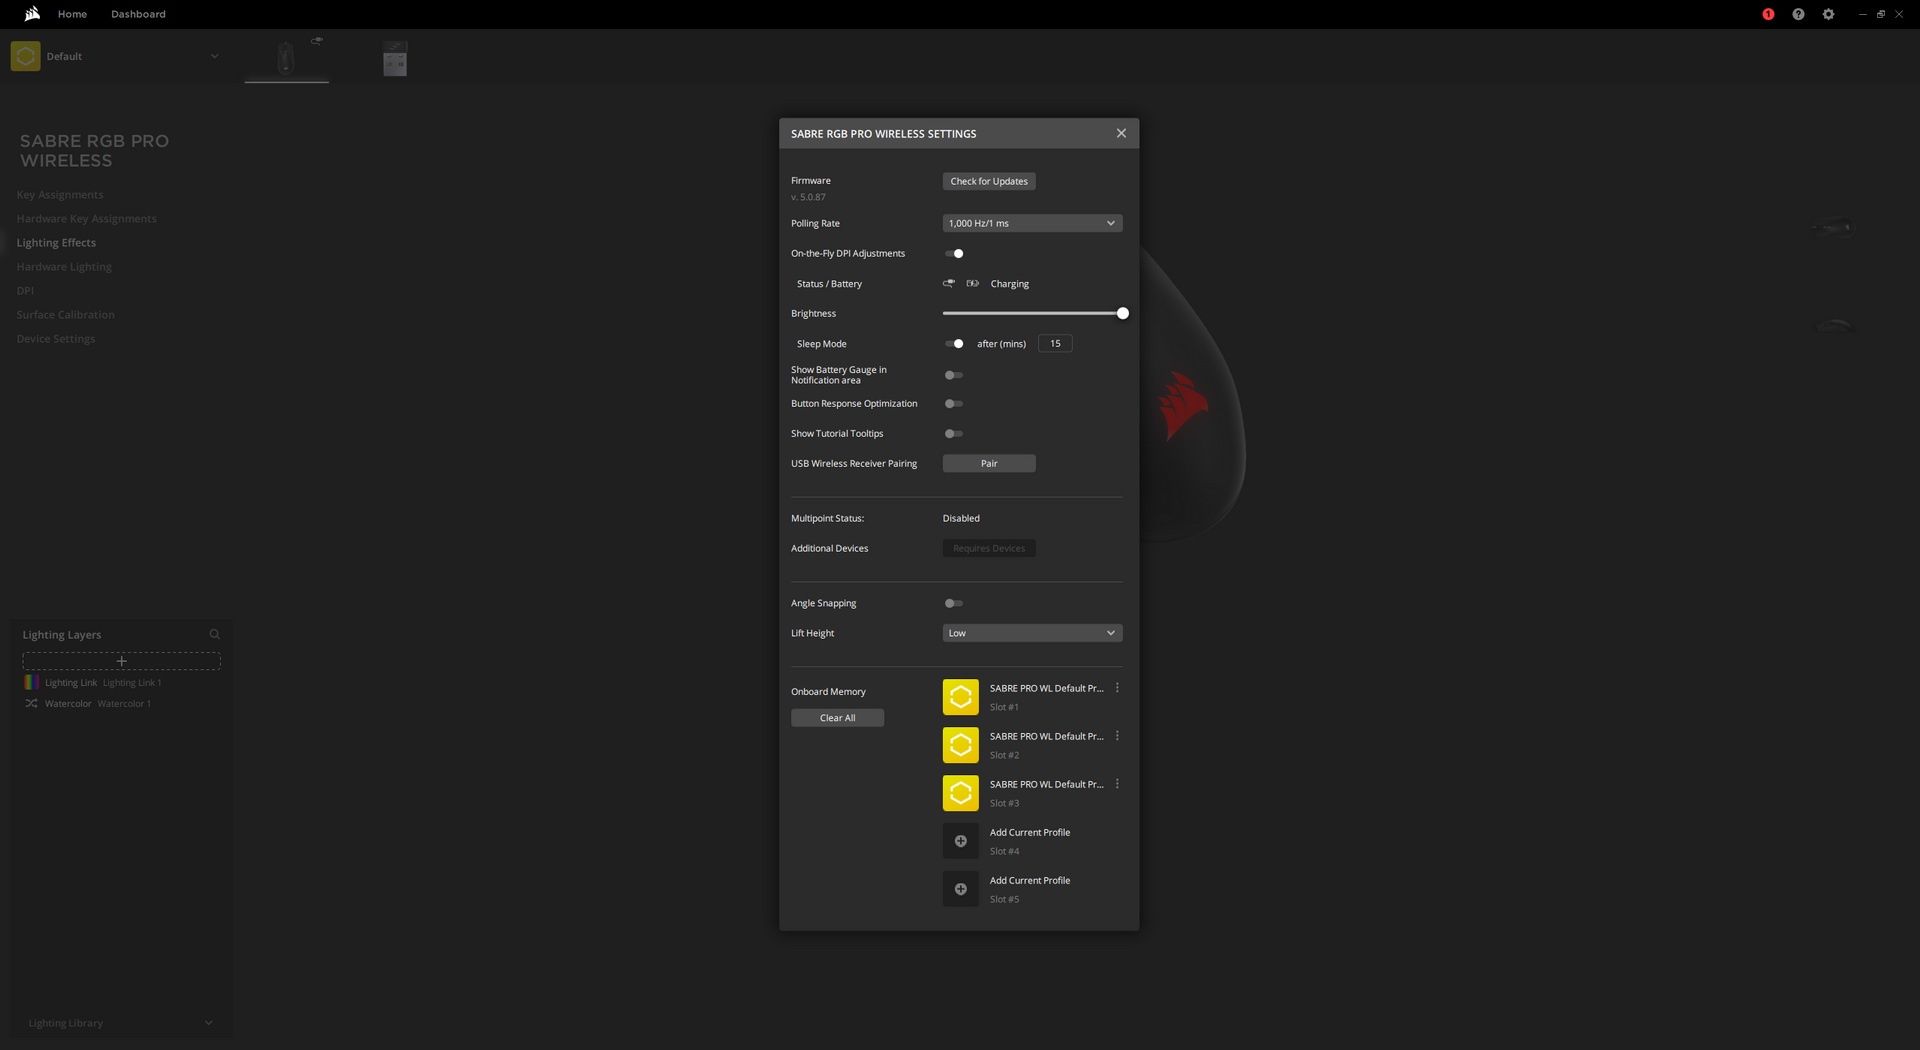The width and height of the screenshot is (1920, 1050).
Task: Click the Default profile icon
Action: 25,56
